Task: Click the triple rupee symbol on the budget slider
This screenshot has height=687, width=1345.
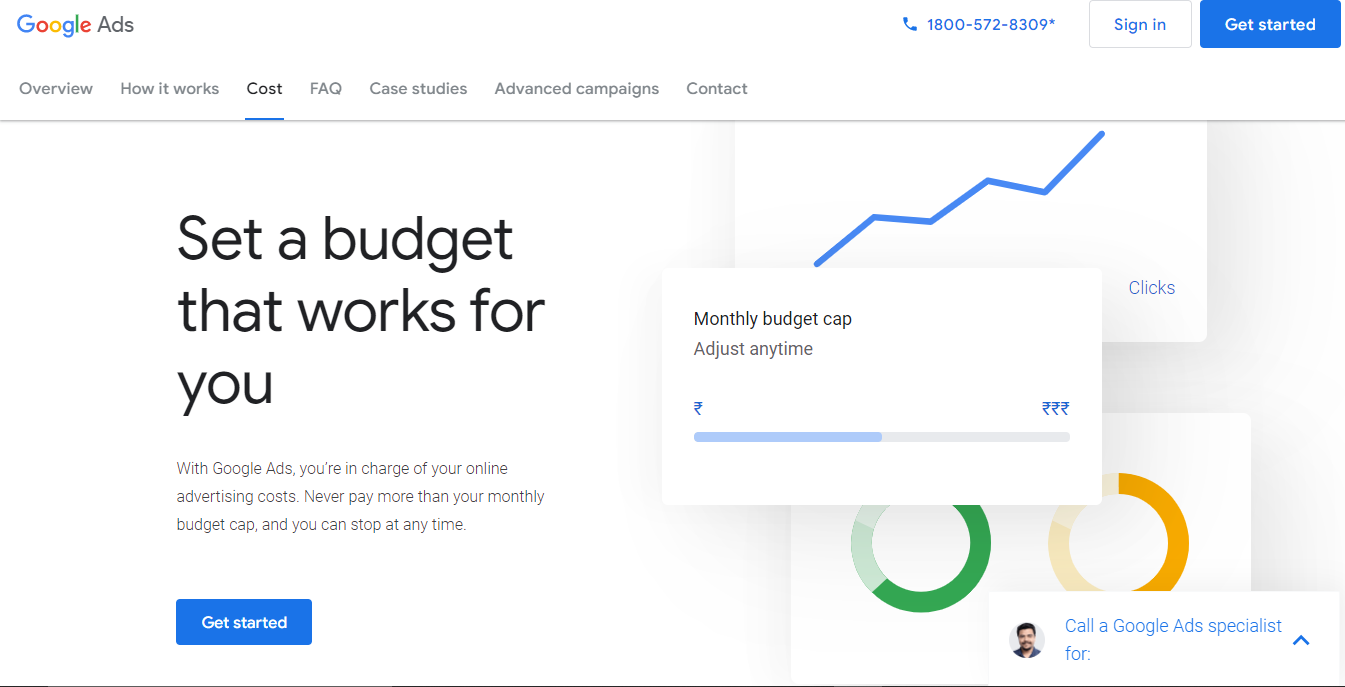Action: coord(1055,408)
